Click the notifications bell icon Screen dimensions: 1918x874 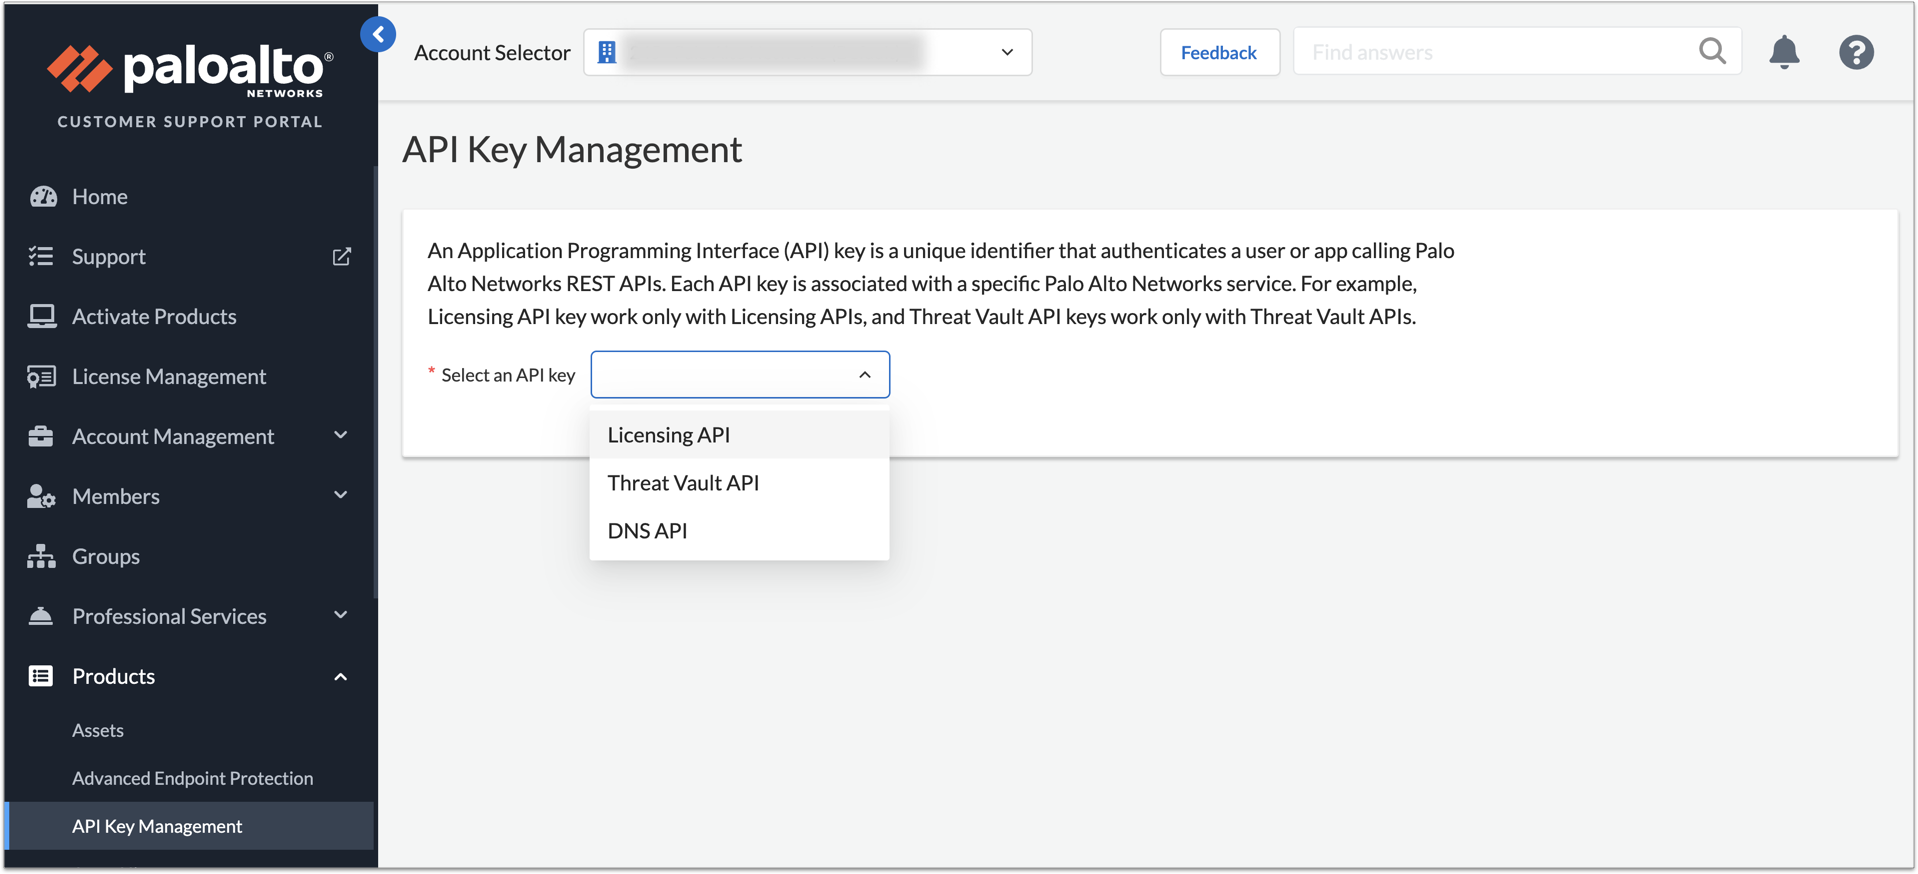tap(1784, 52)
